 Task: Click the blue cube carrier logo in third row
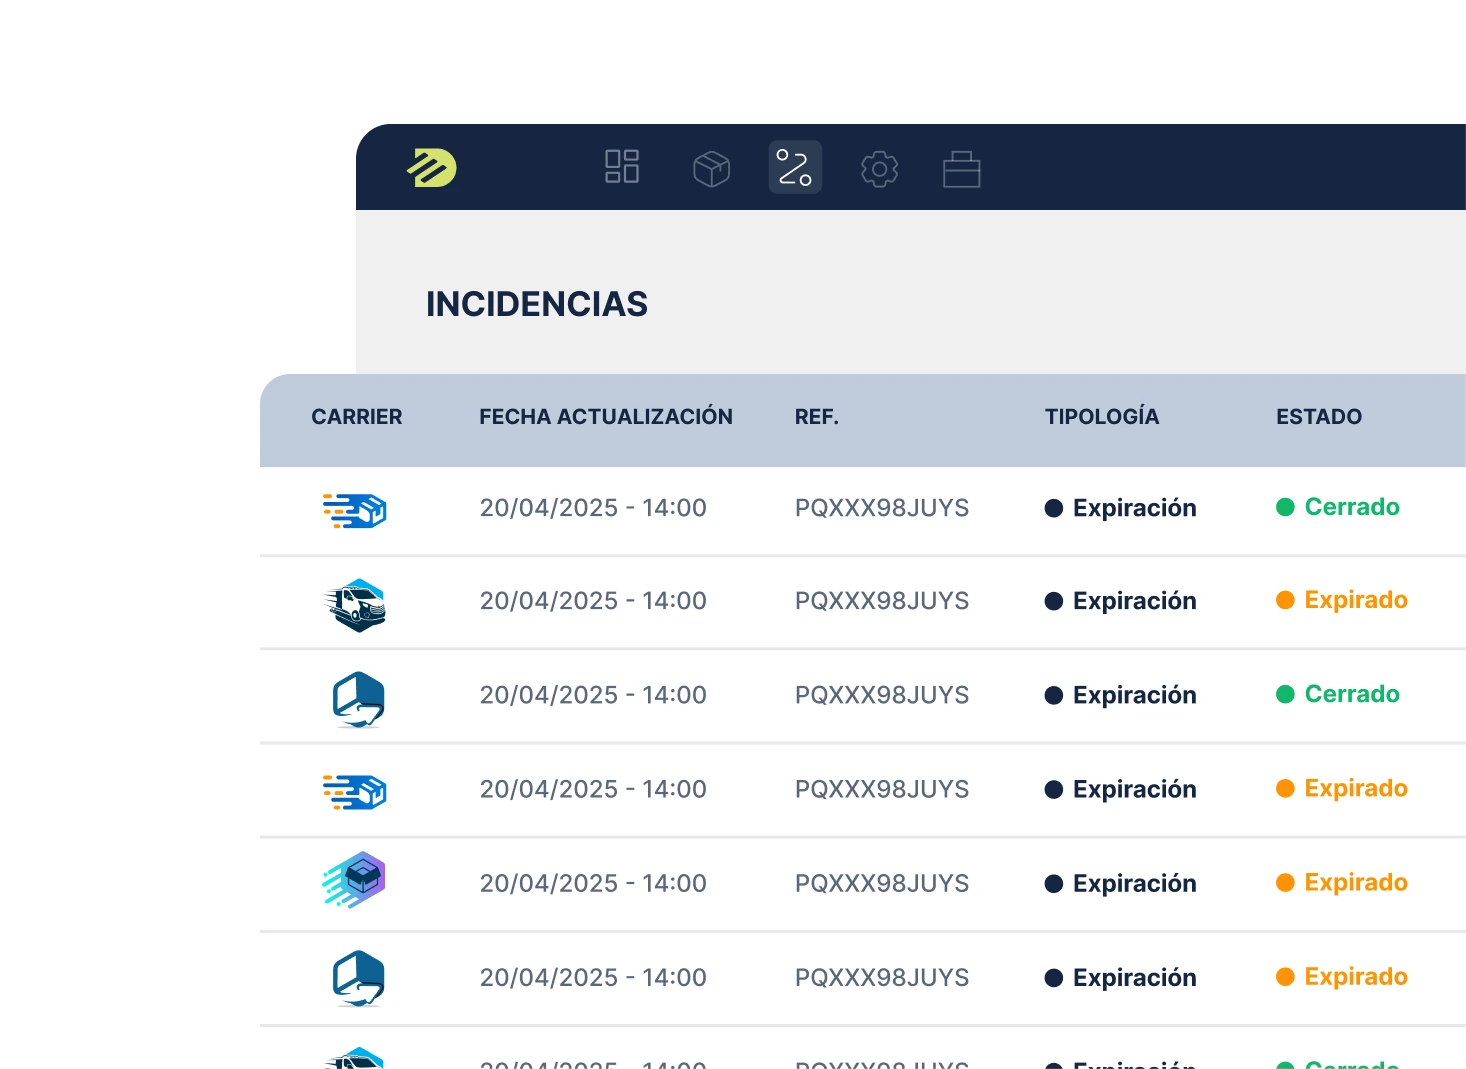[x=358, y=698]
